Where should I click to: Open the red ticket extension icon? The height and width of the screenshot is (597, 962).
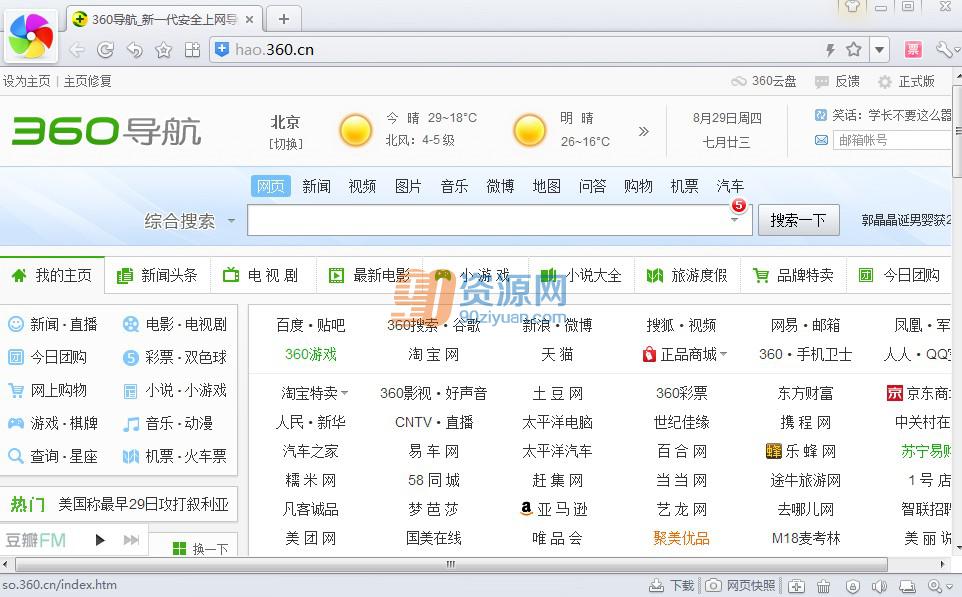click(913, 49)
